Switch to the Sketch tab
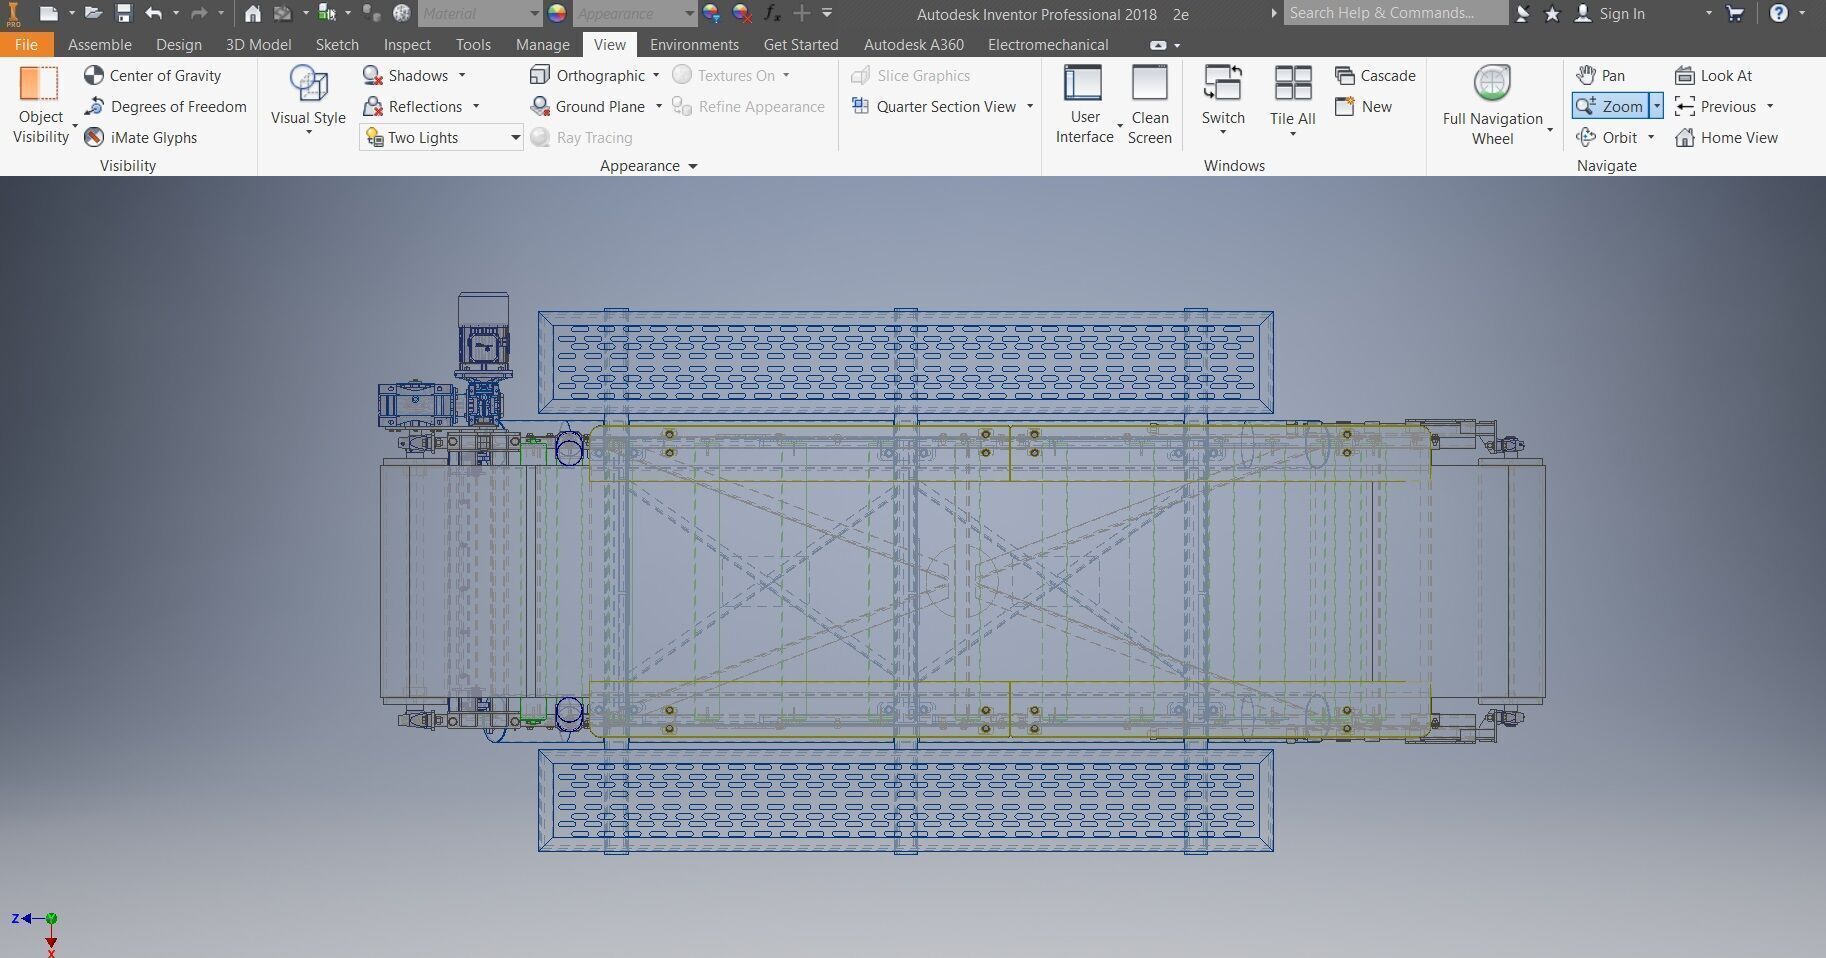 (x=337, y=44)
